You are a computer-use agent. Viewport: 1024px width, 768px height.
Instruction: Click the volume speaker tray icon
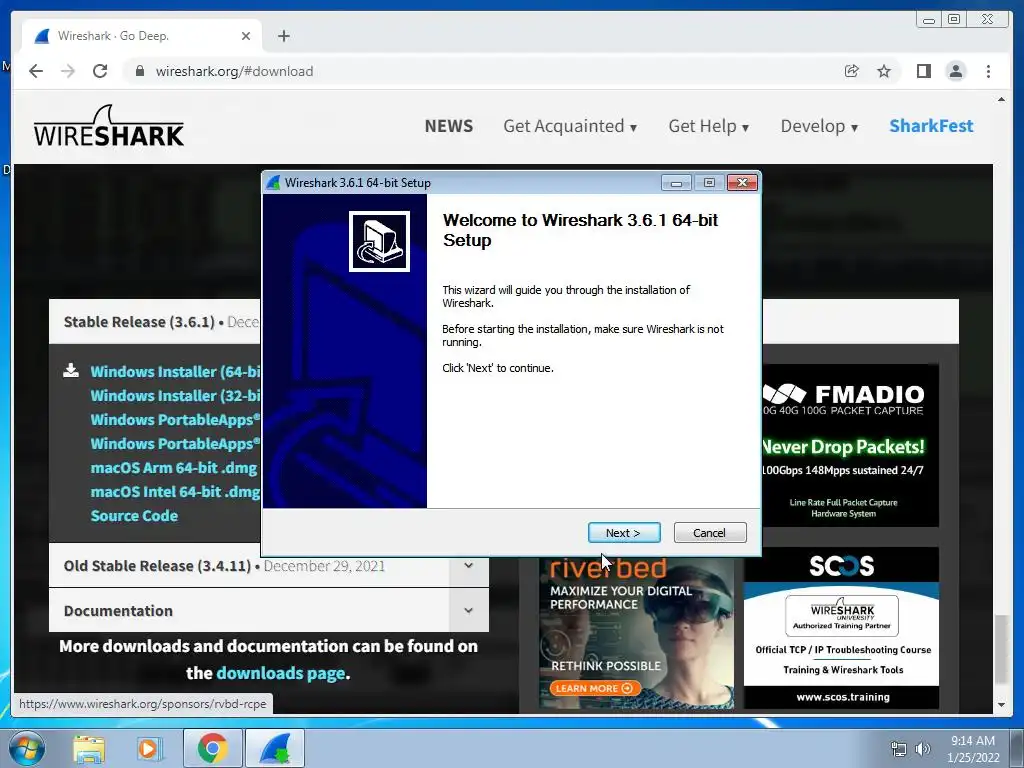pyautogui.click(x=923, y=749)
